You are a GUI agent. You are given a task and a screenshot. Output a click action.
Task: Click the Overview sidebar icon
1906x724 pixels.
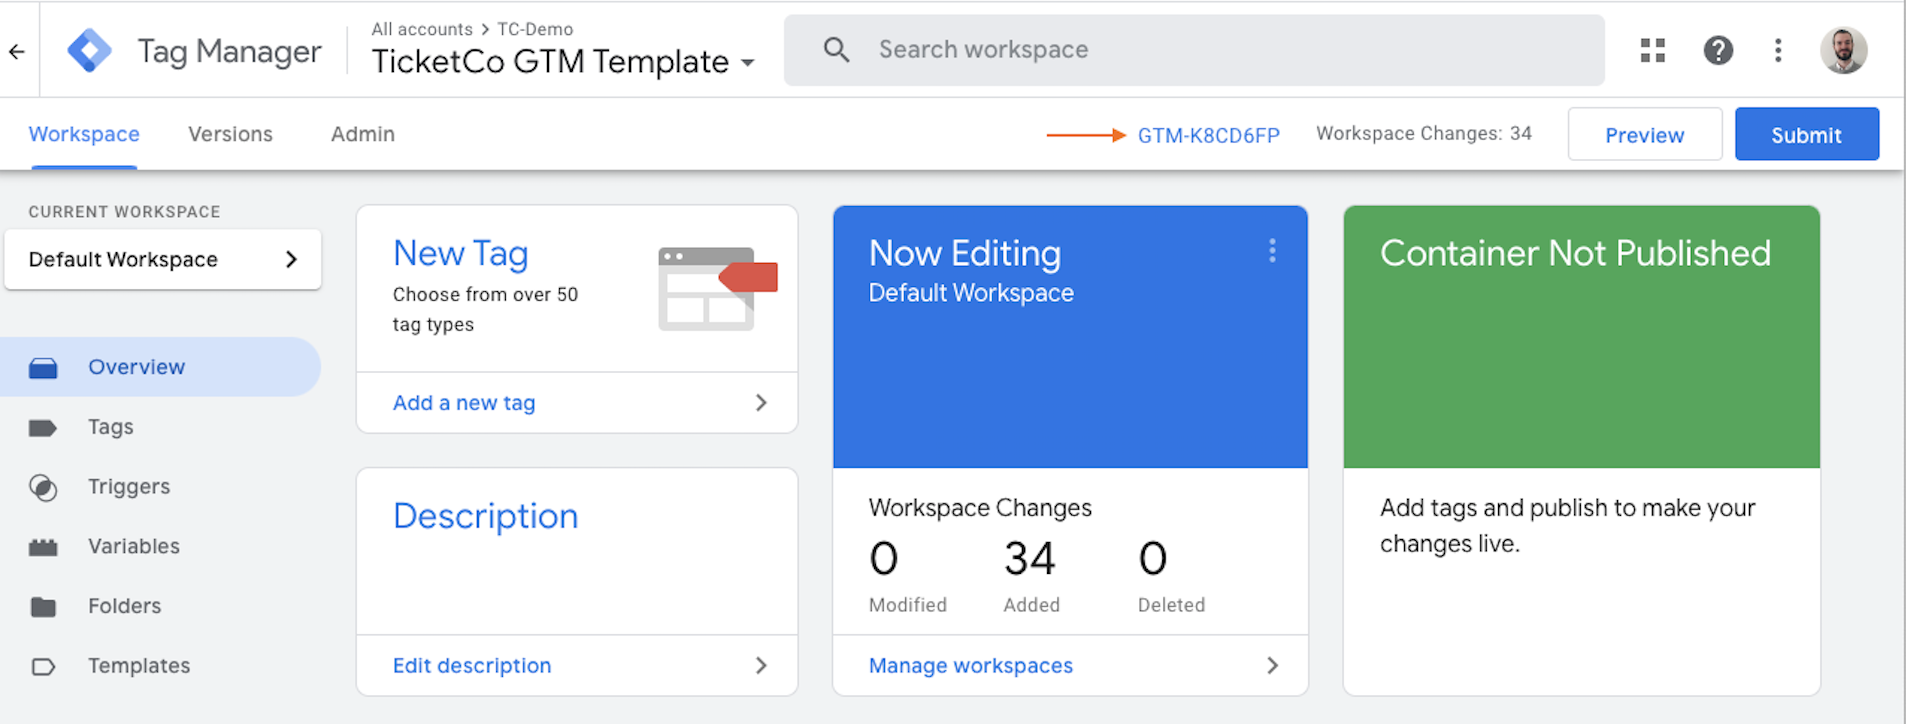pyautogui.click(x=43, y=368)
